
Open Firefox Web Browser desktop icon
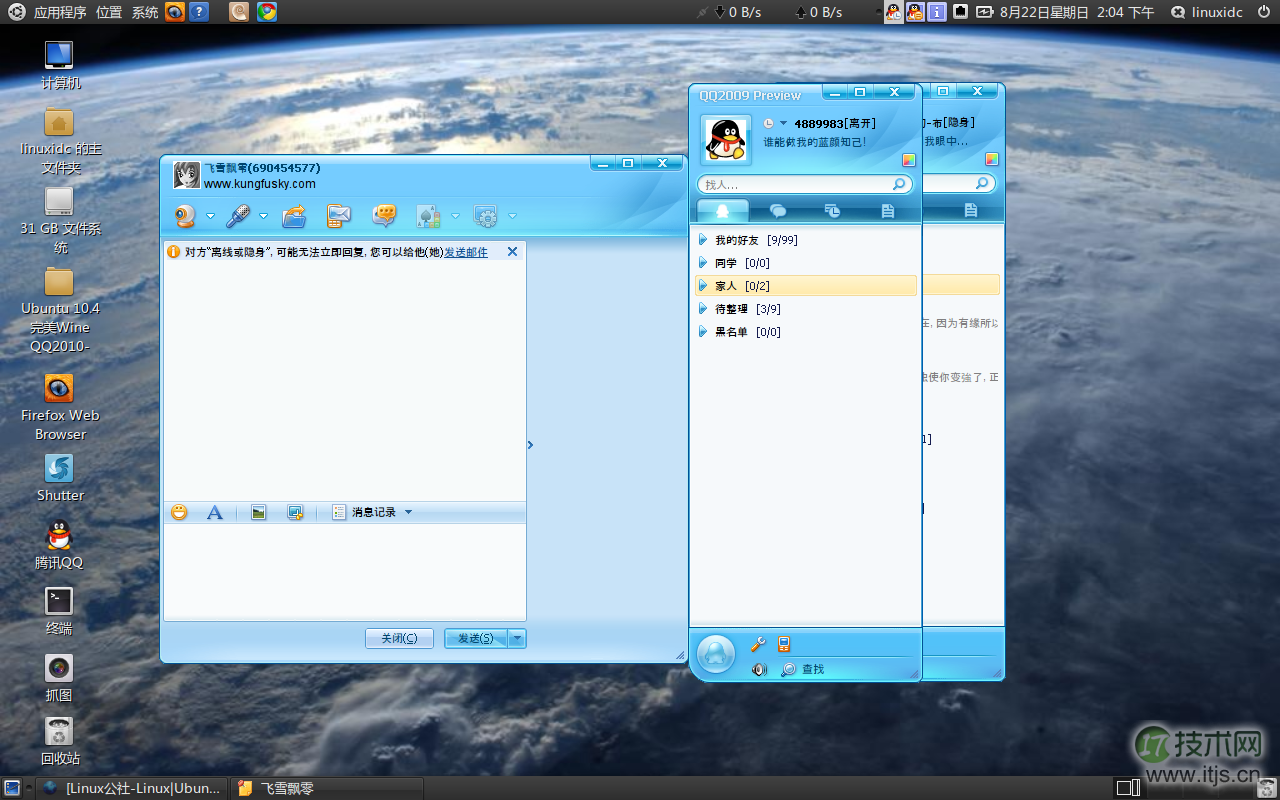click(x=60, y=407)
